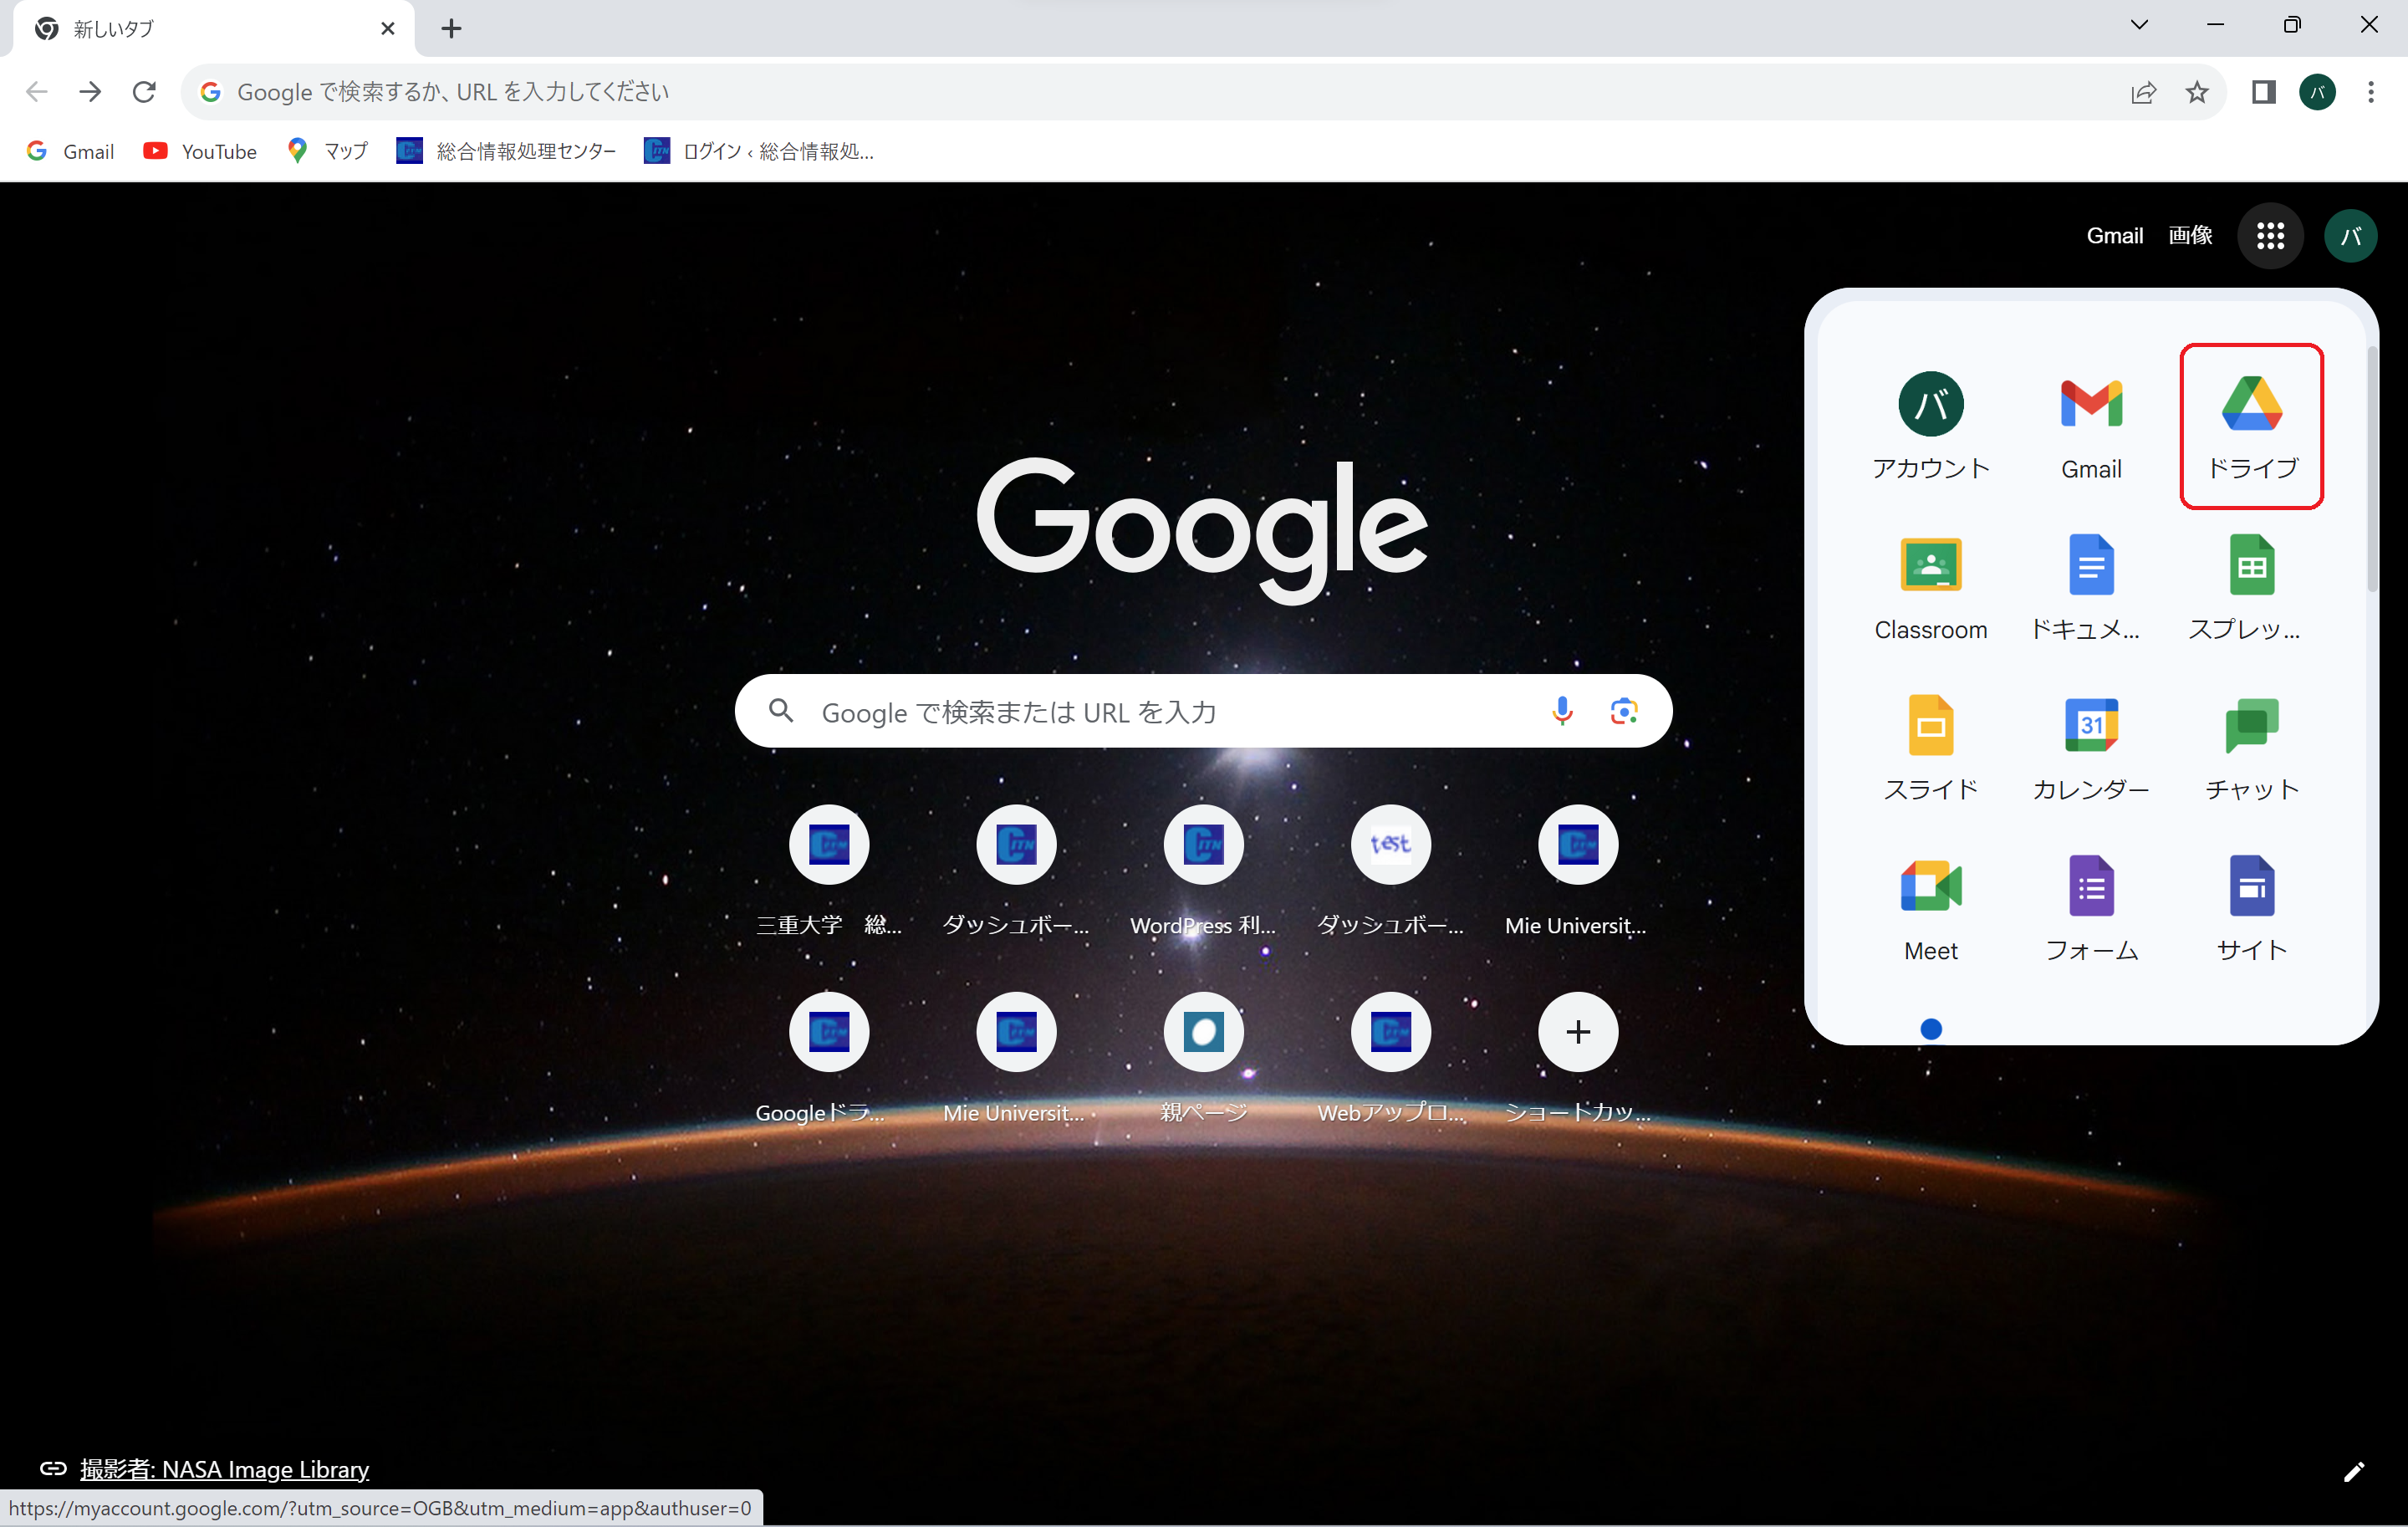
Task: Open a new tab with the plus button
Action: point(451,28)
